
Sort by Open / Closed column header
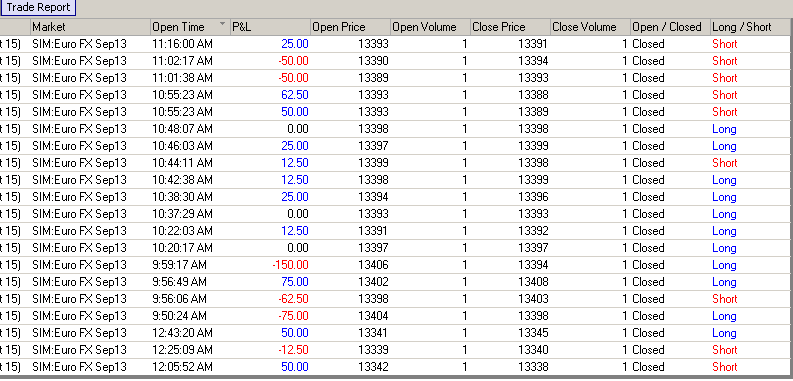671,27
